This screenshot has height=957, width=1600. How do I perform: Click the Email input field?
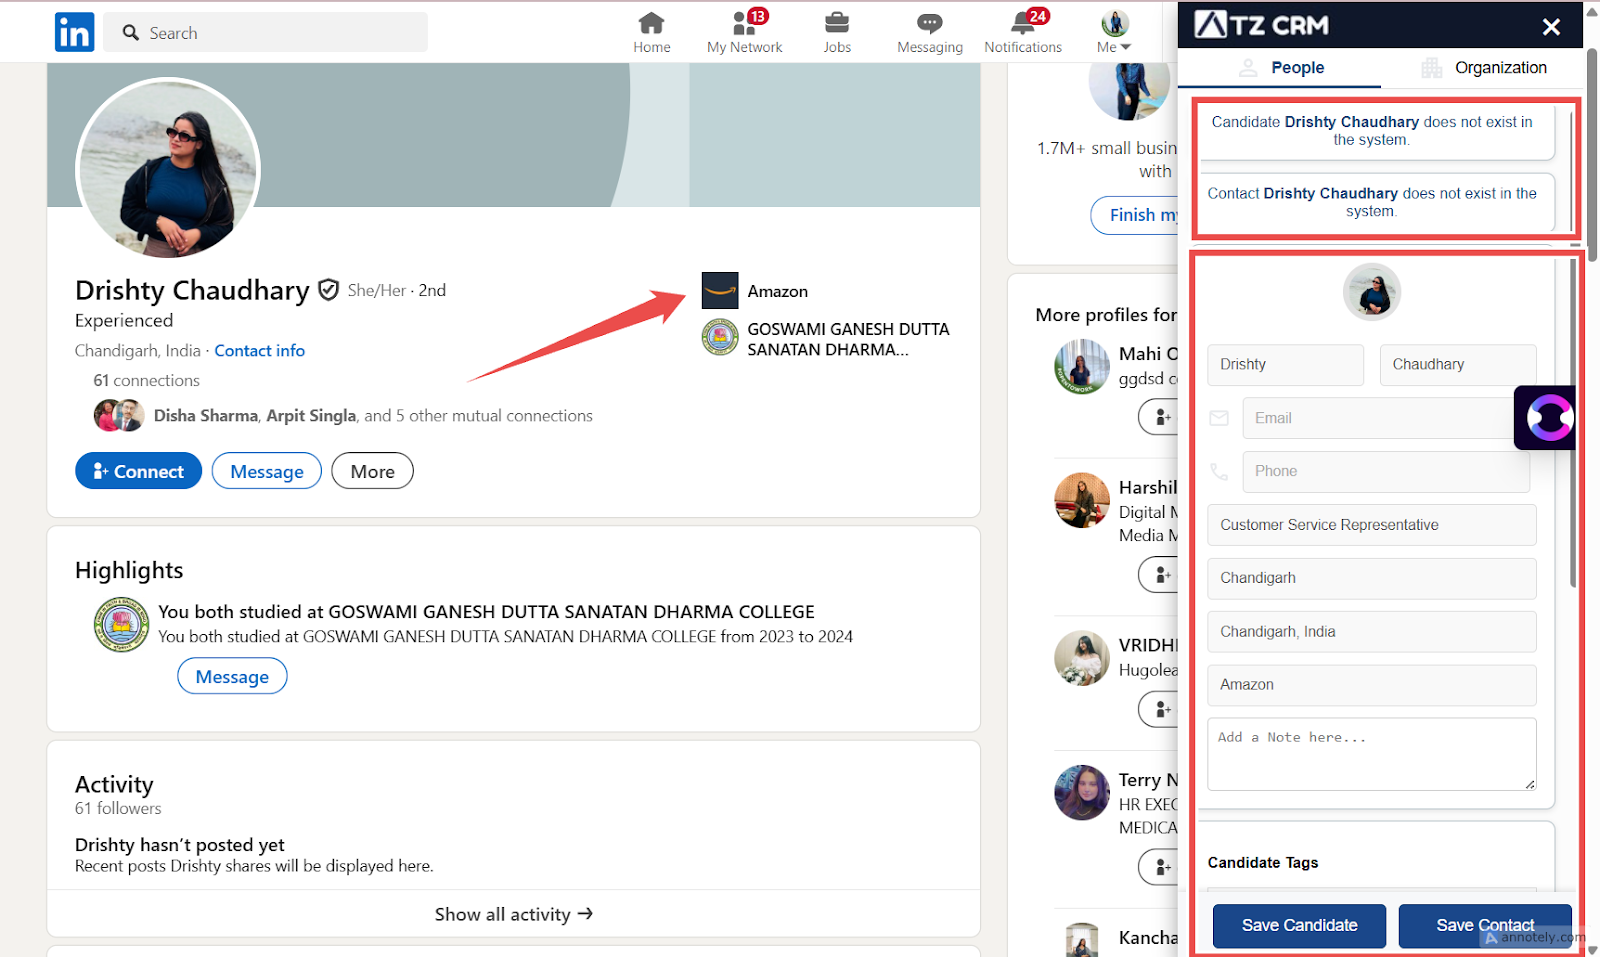(x=1386, y=418)
